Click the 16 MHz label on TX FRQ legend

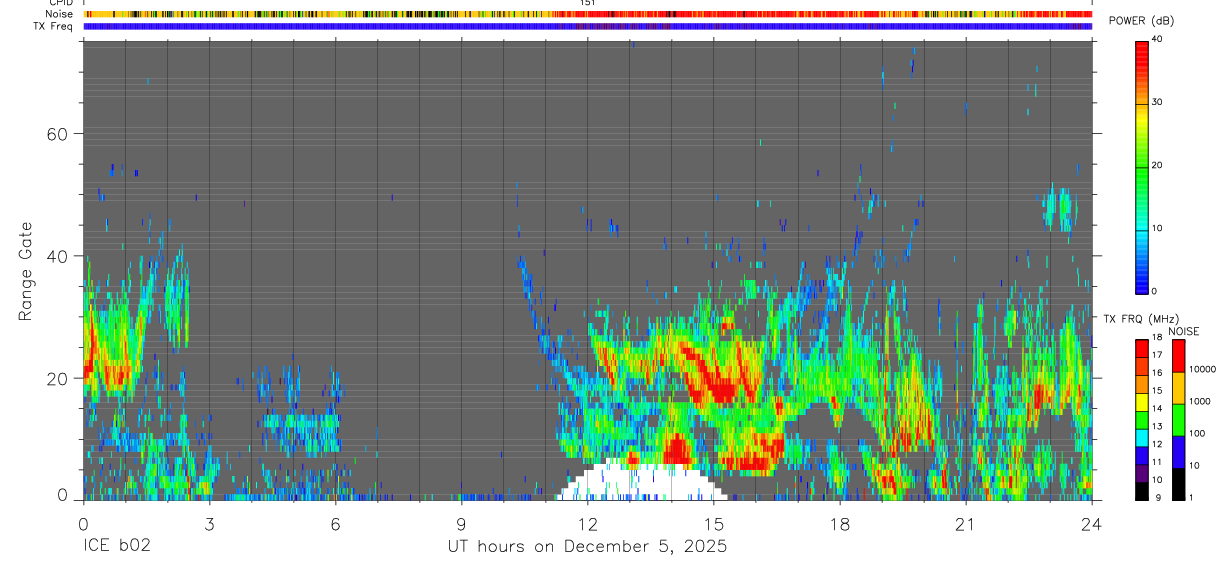(x=1157, y=374)
